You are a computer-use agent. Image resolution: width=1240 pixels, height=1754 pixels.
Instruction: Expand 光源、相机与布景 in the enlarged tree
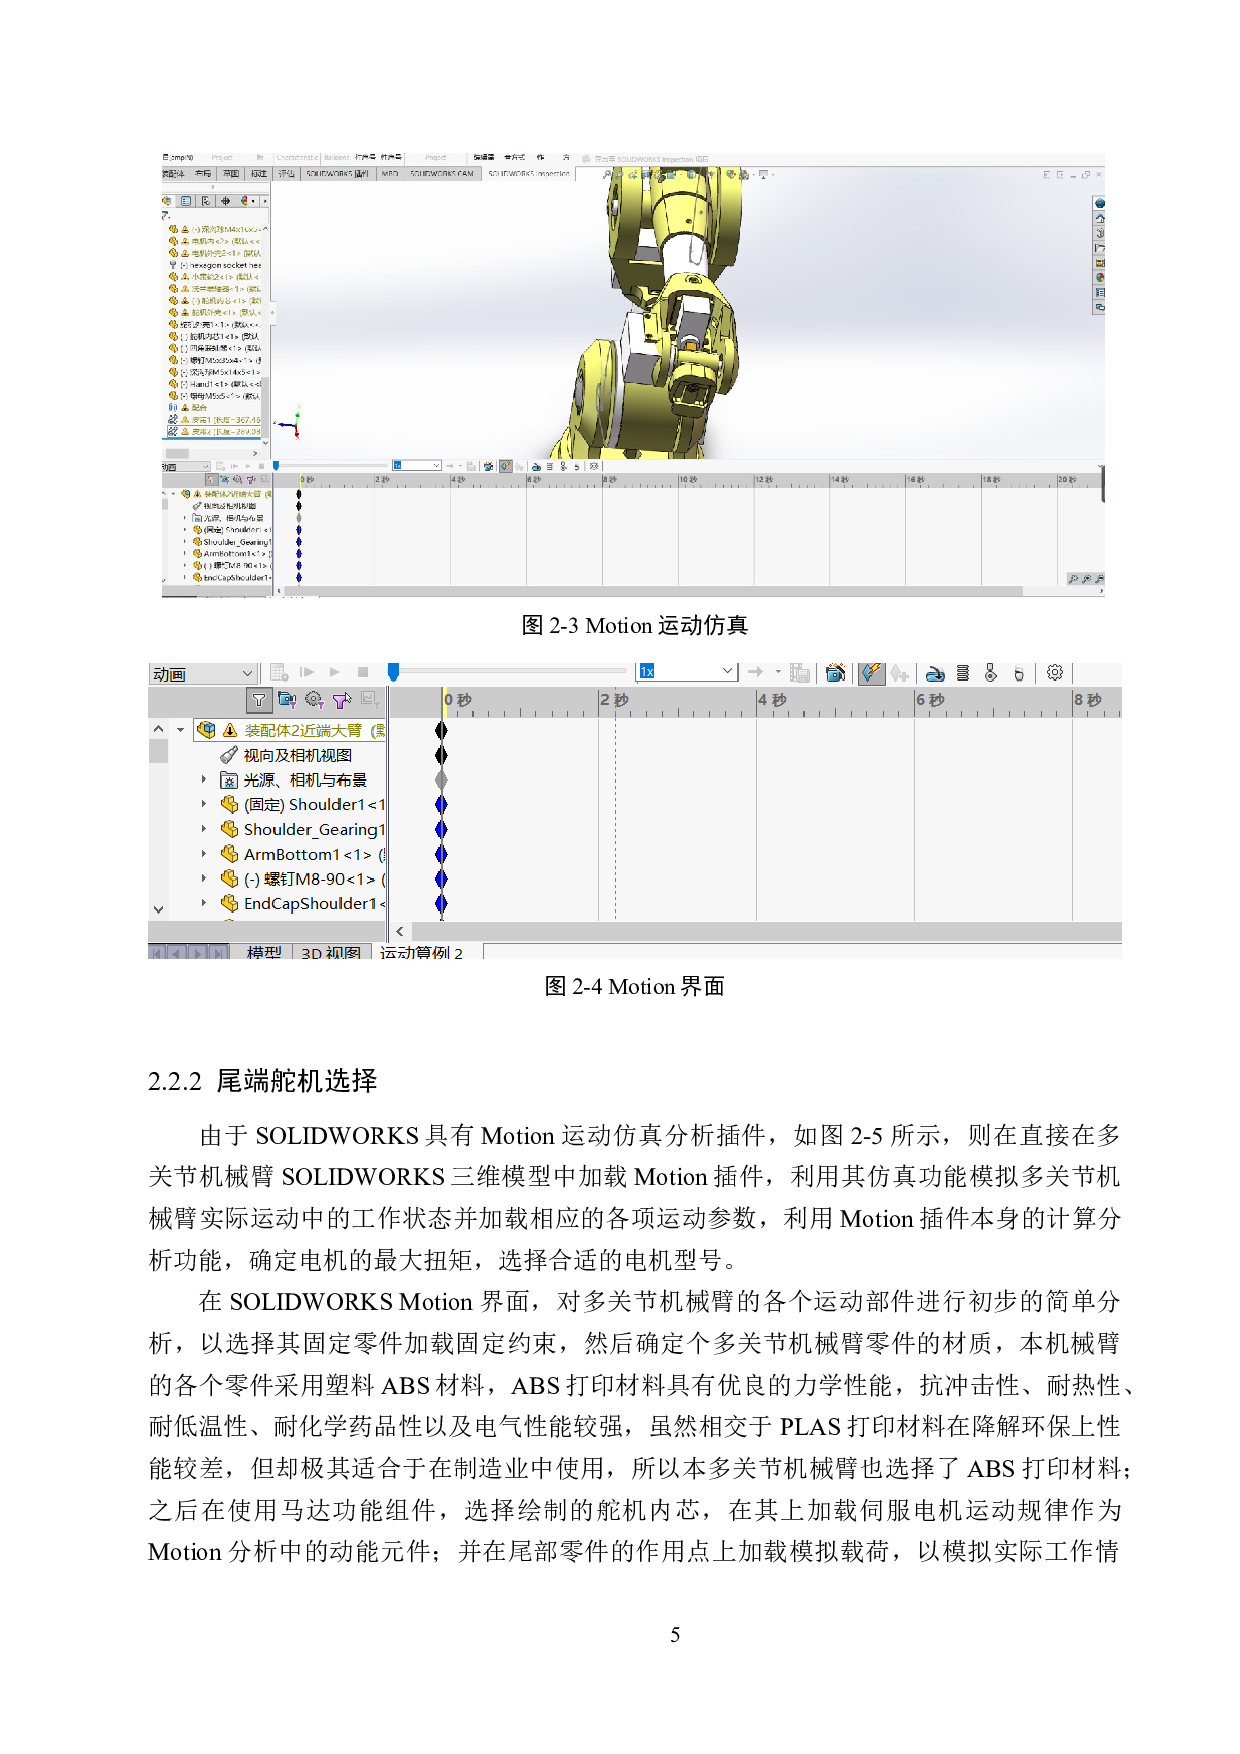click(x=204, y=779)
